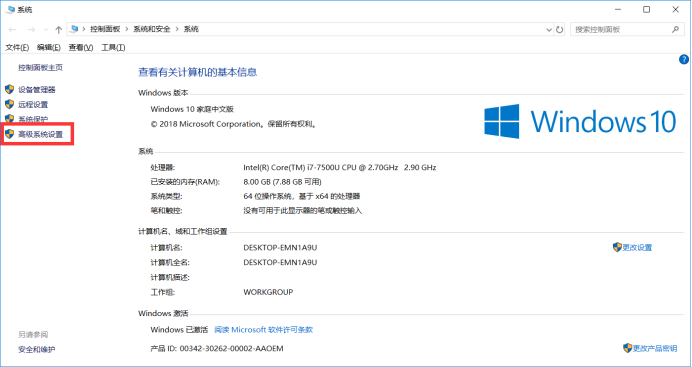Viewport: 692px width, 367px height.
Task: Click shield icon beside 设备管理器
Action: pos(10,90)
